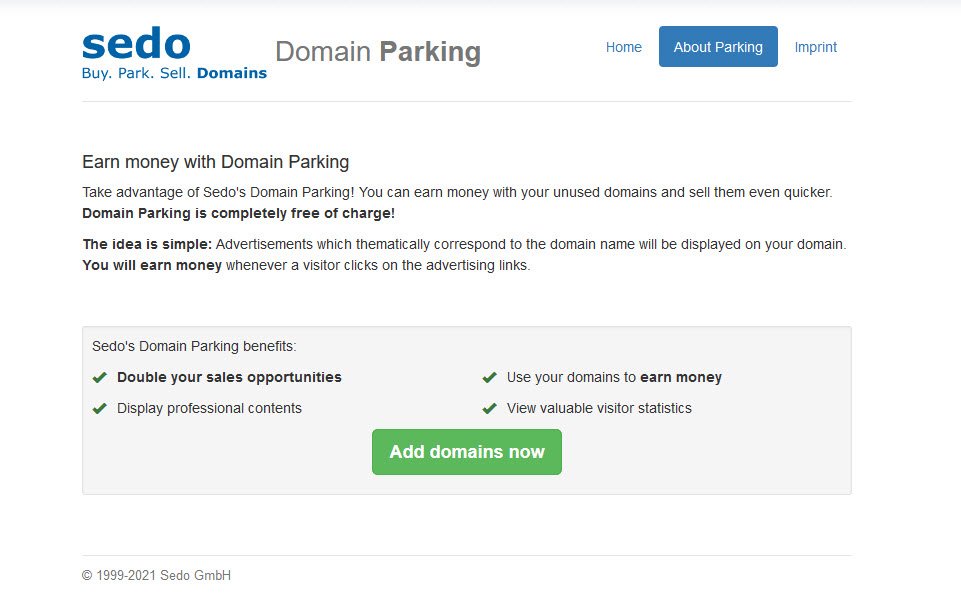The height and width of the screenshot is (606, 961).
Task: Click the Add domains now button
Action: tap(466, 452)
